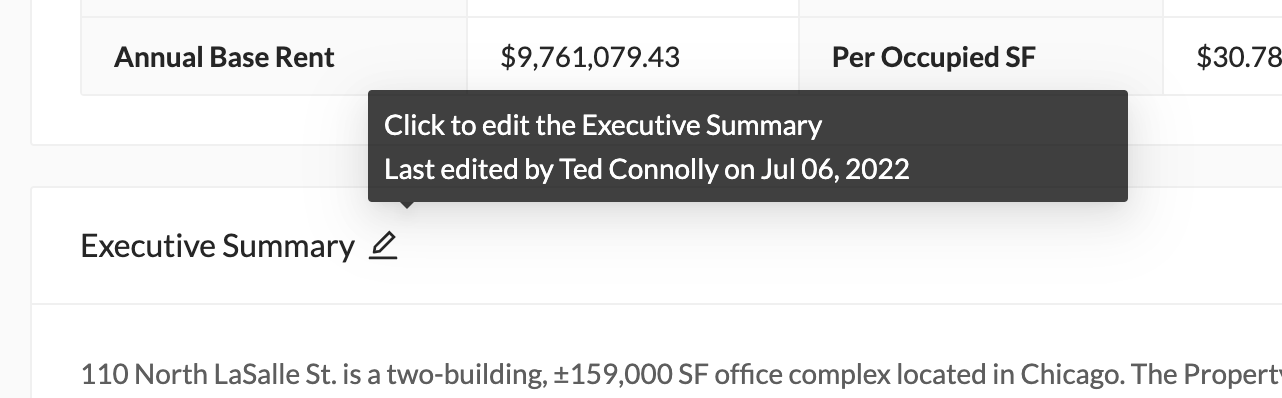Click the "Click to edit the Executive Summary" tooltip line
Viewport: 1282px width, 398px height.
click(603, 126)
